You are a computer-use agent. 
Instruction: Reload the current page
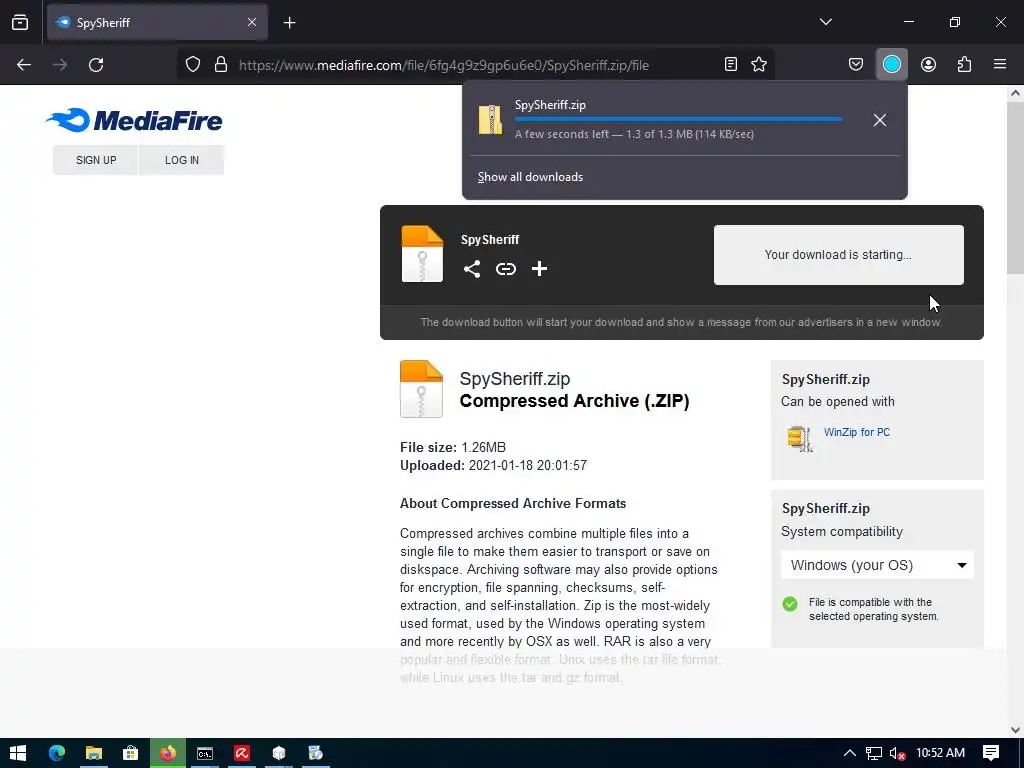pyautogui.click(x=96, y=65)
